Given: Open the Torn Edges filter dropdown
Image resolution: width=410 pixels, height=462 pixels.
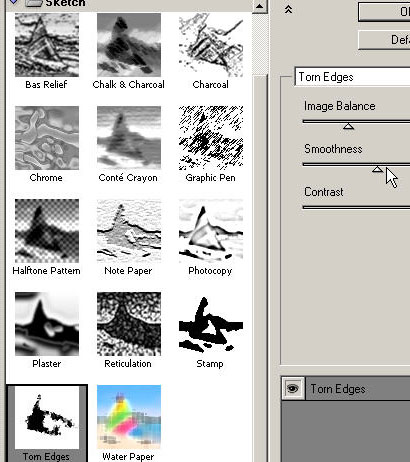Looking at the screenshot, I should pyautogui.click(x=352, y=77).
